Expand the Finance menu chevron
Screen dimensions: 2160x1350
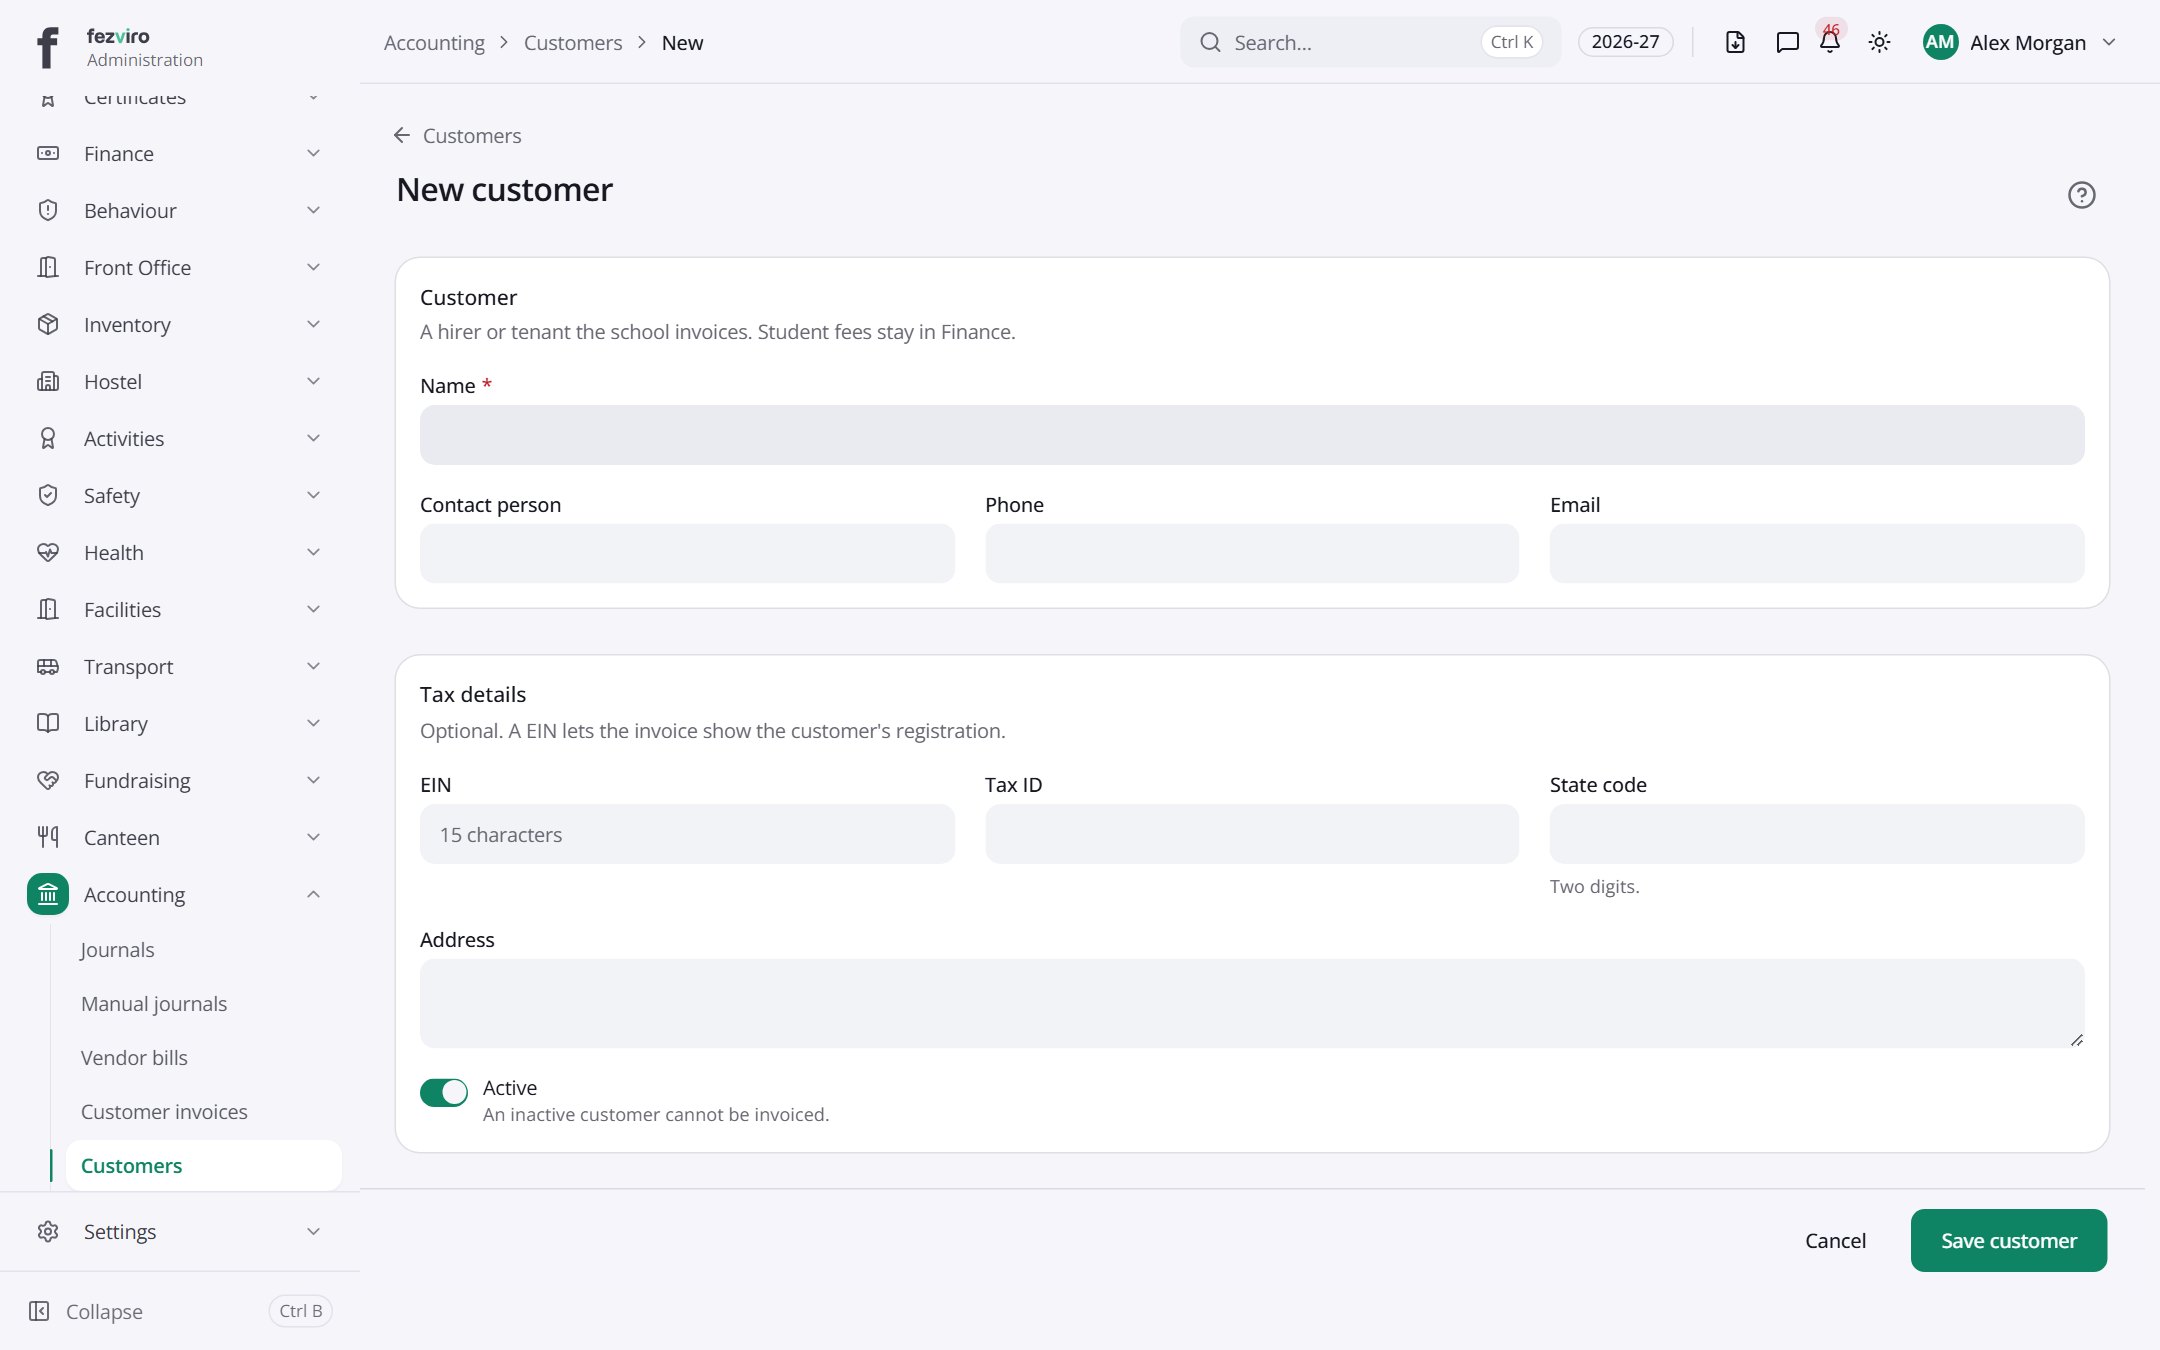pos(313,153)
